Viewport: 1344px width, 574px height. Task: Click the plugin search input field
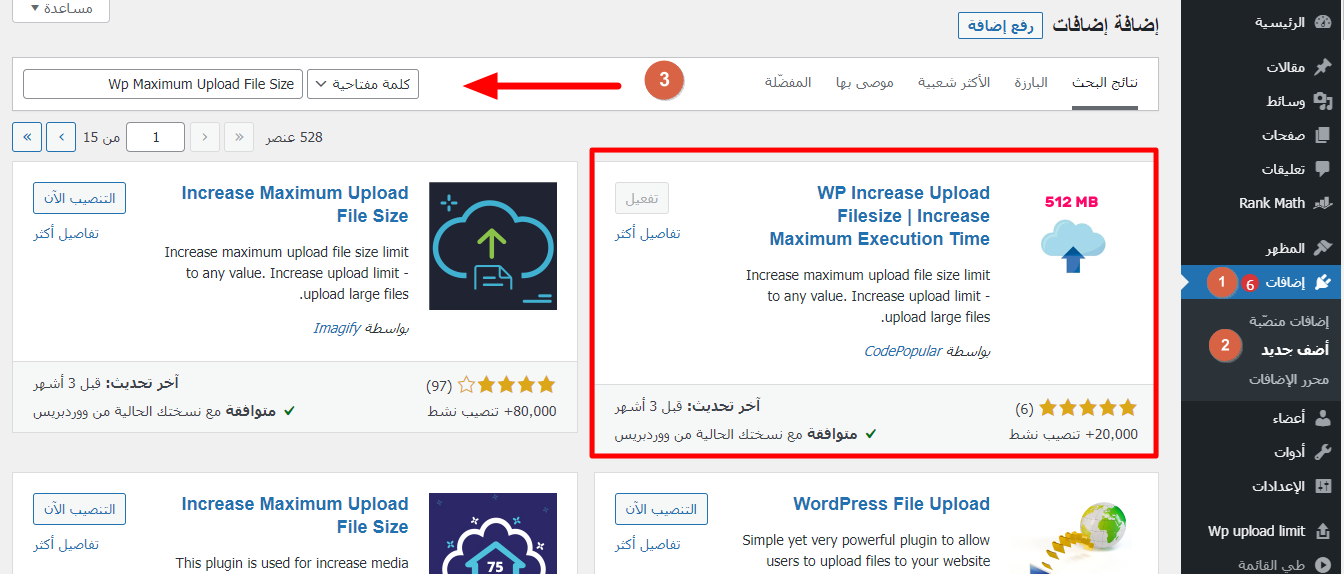(x=162, y=84)
